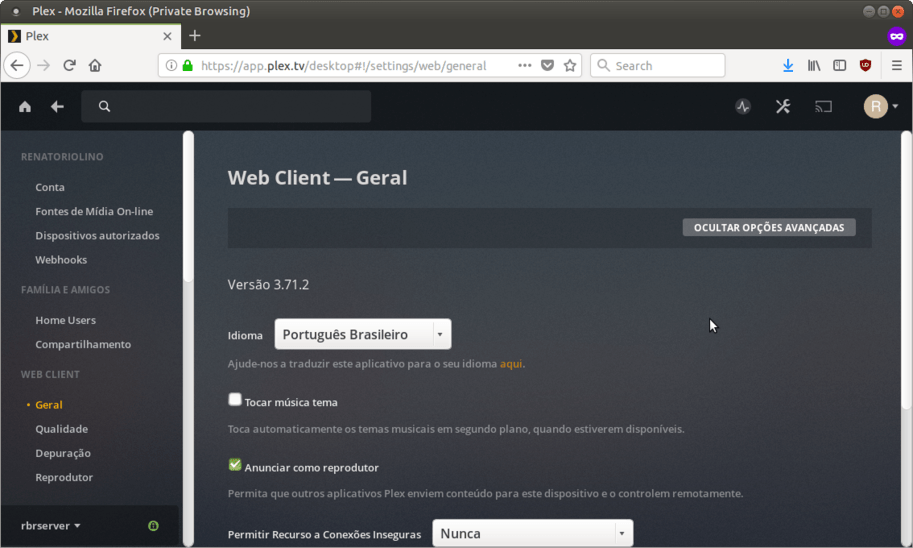The width and height of the screenshot is (913, 548).
Task: Click the Plex search magnifier icon
Action: [x=104, y=106]
